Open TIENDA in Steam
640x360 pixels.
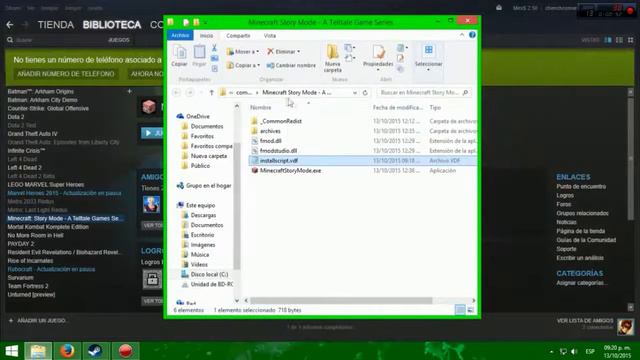point(56,25)
